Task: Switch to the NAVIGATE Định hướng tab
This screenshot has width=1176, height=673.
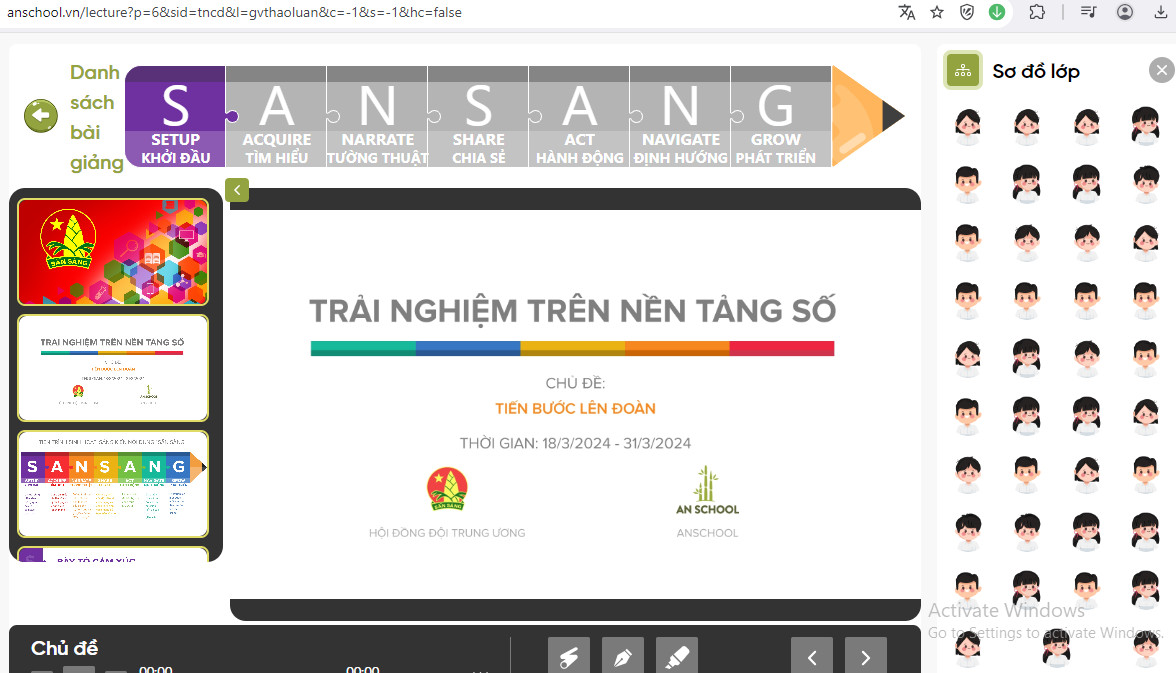Action: pyautogui.click(x=680, y=116)
